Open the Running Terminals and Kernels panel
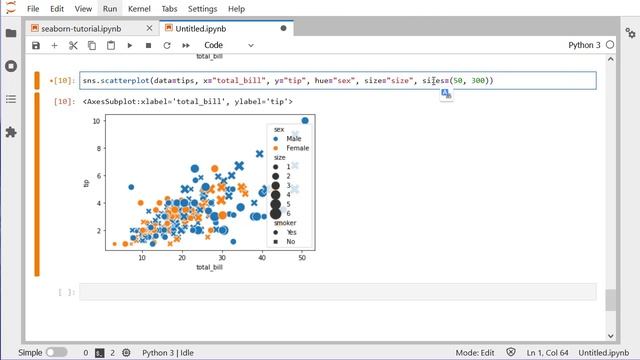The height and width of the screenshot is (360, 640). click(x=11, y=66)
